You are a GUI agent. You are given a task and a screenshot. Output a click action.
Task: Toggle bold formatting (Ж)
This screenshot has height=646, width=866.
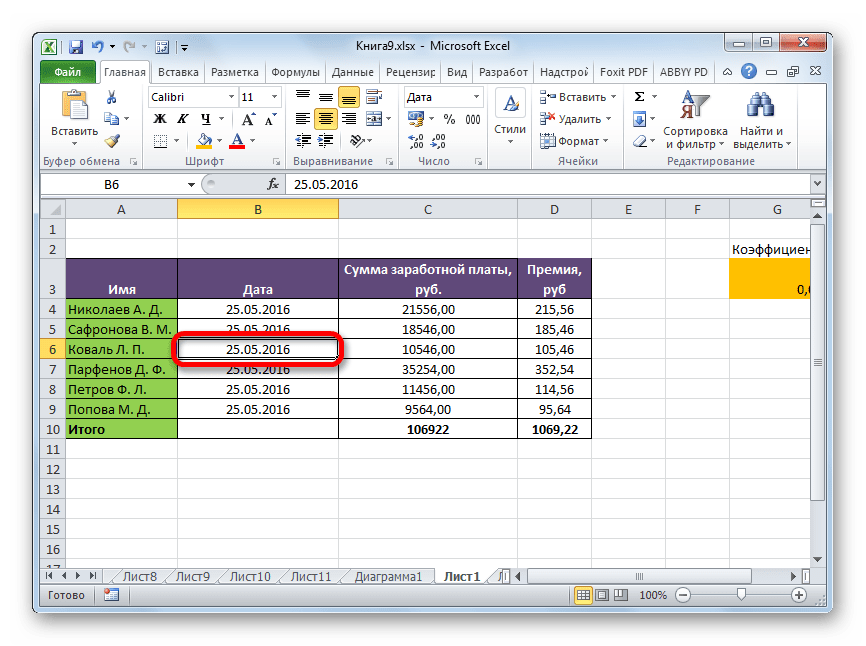pos(158,119)
